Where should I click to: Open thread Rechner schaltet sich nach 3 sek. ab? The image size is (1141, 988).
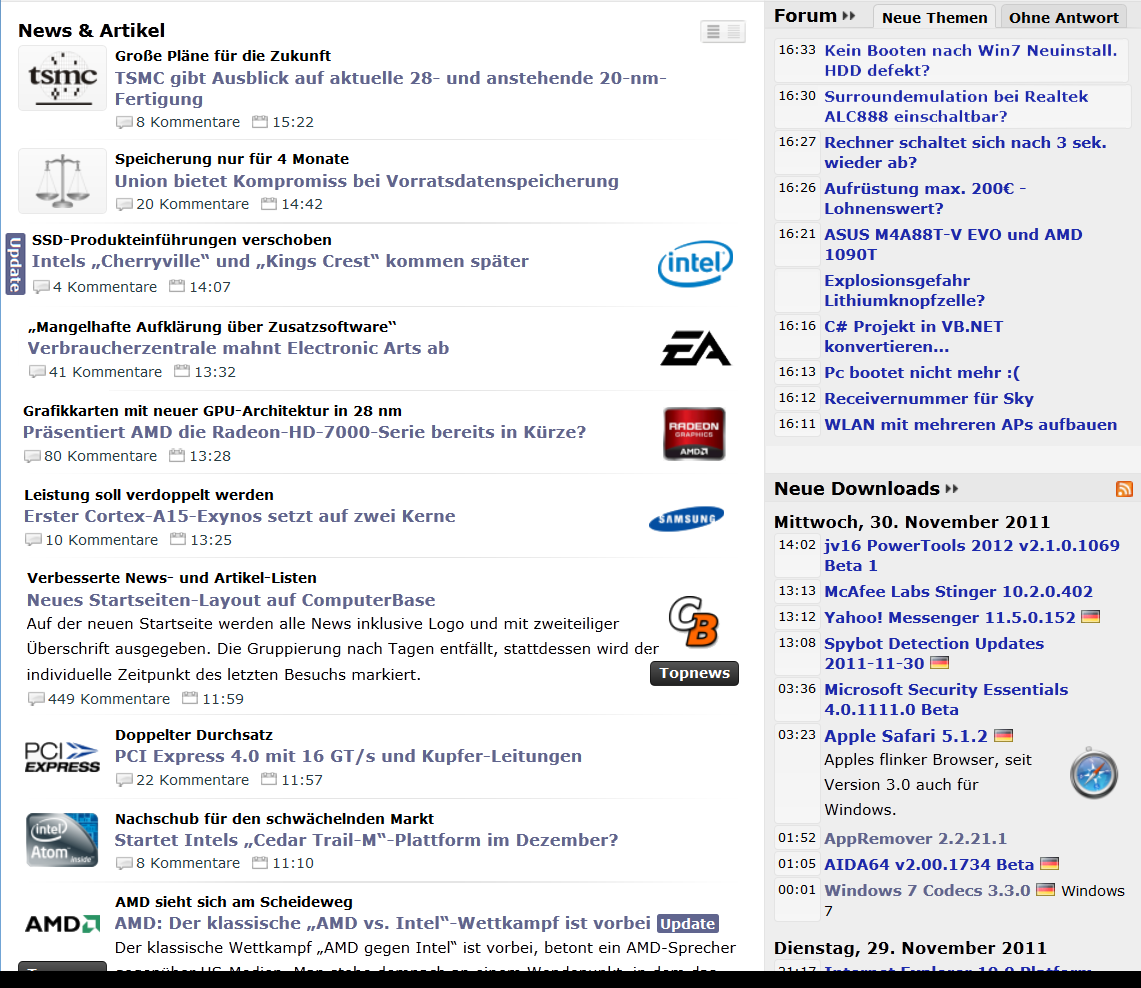(x=965, y=152)
